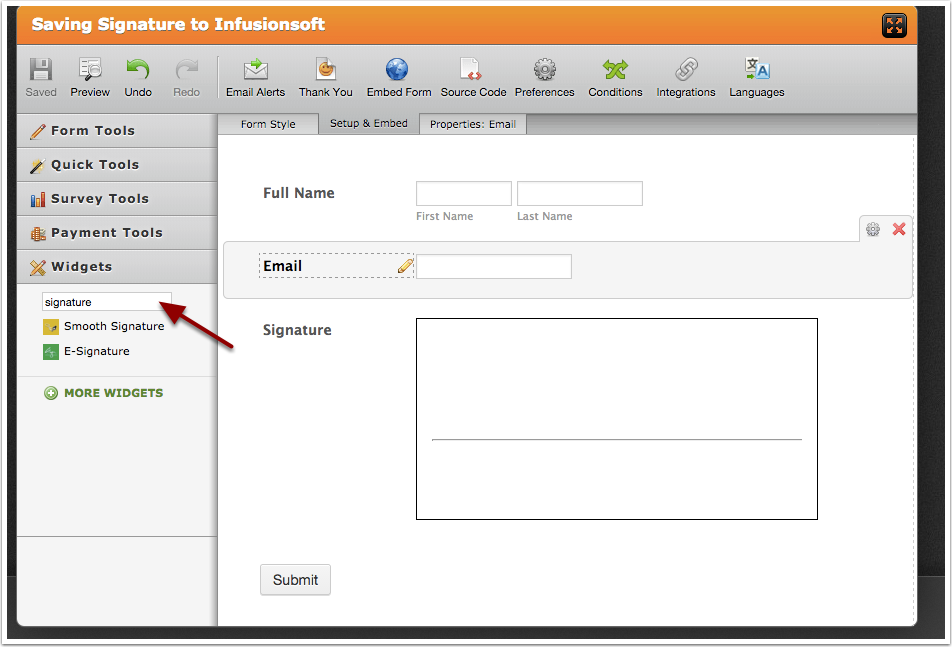Open Email Alerts settings
Screen dimensions: 952x647
(255, 78)
